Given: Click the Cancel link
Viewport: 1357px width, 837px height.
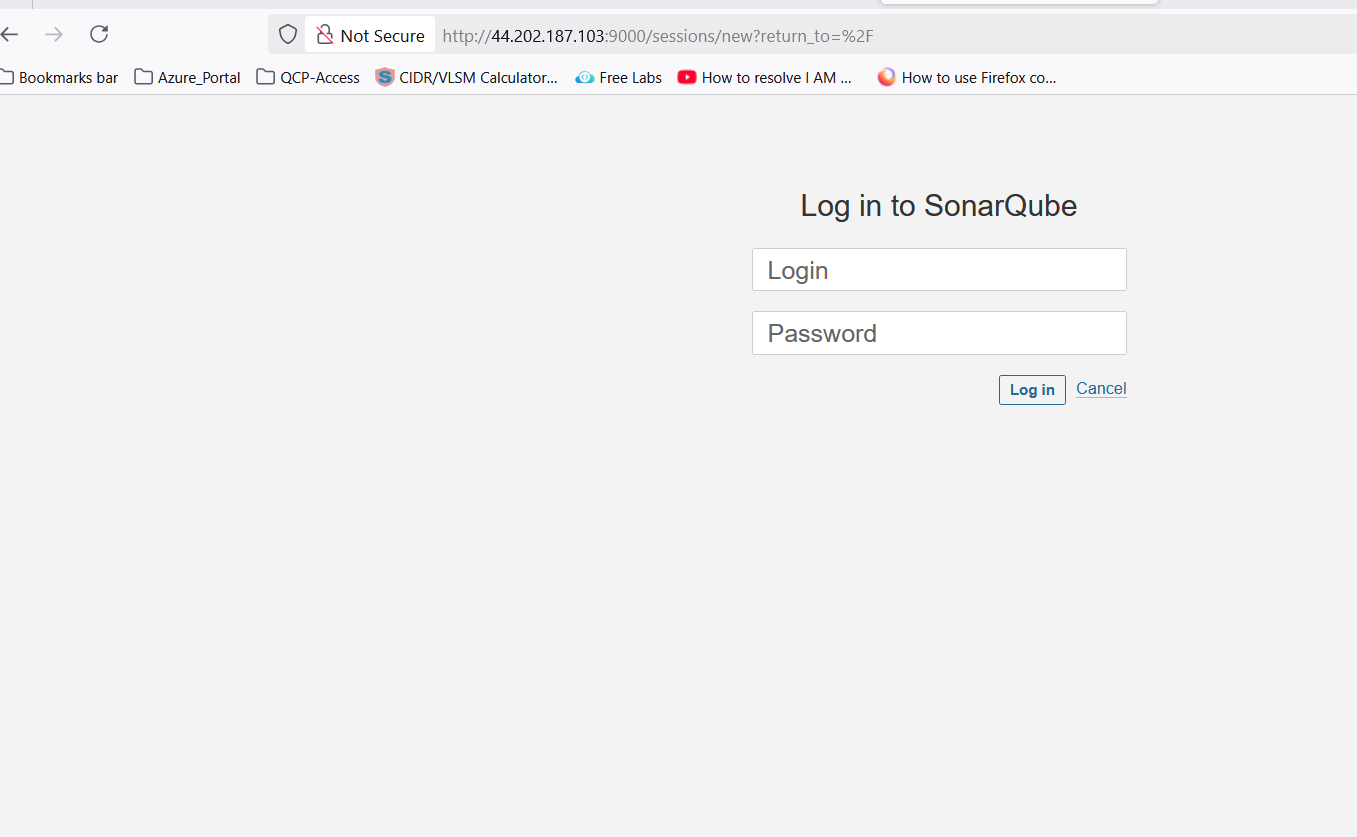Looking at the screenshot, I should (x=1101, y=389).
